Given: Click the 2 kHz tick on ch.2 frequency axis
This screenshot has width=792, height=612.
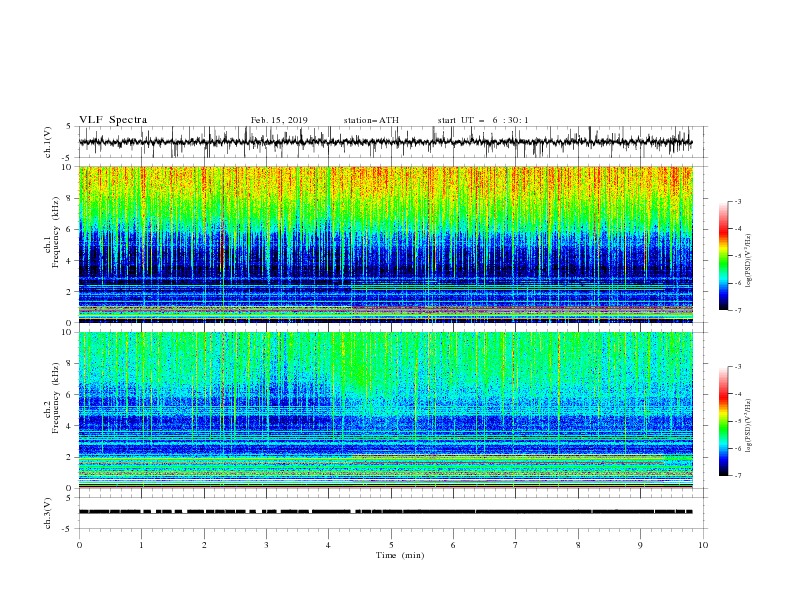Looking at the screenshot, I should click(69, 457).
